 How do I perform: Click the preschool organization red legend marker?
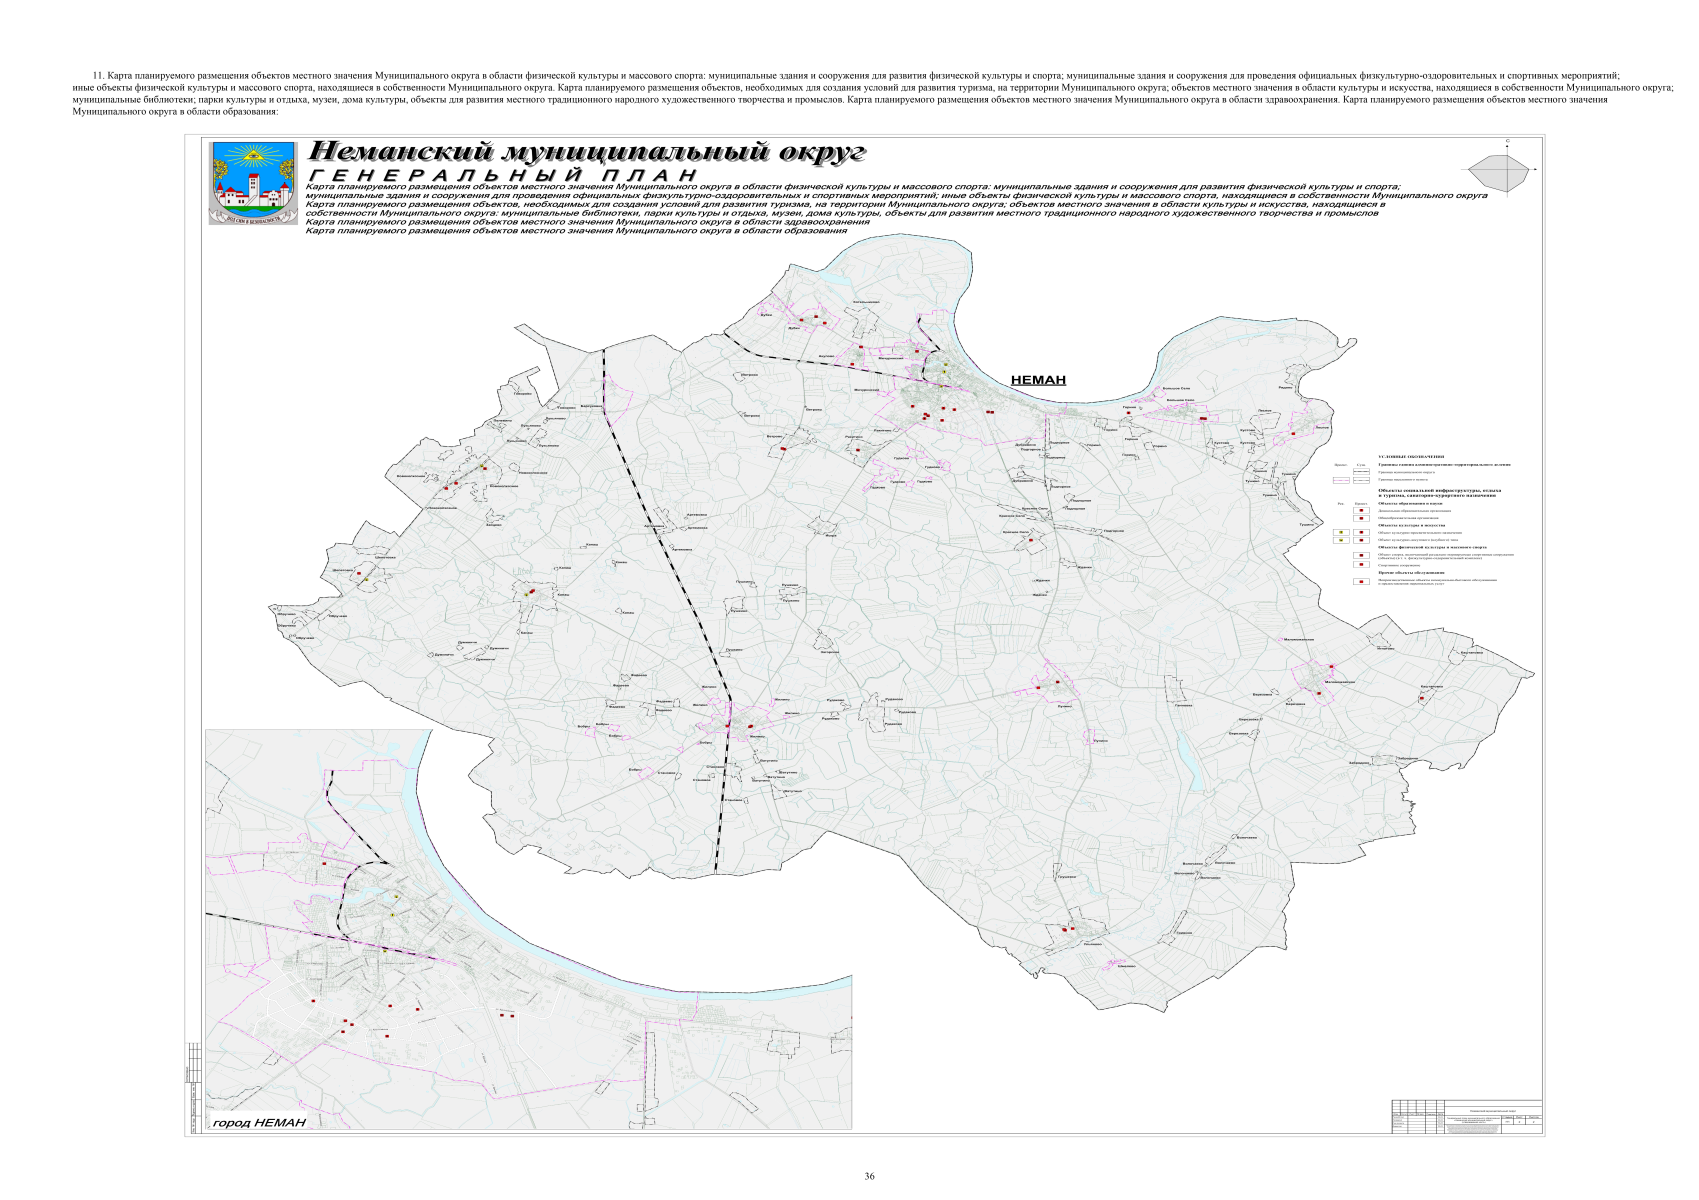[x=1361, y=510]
